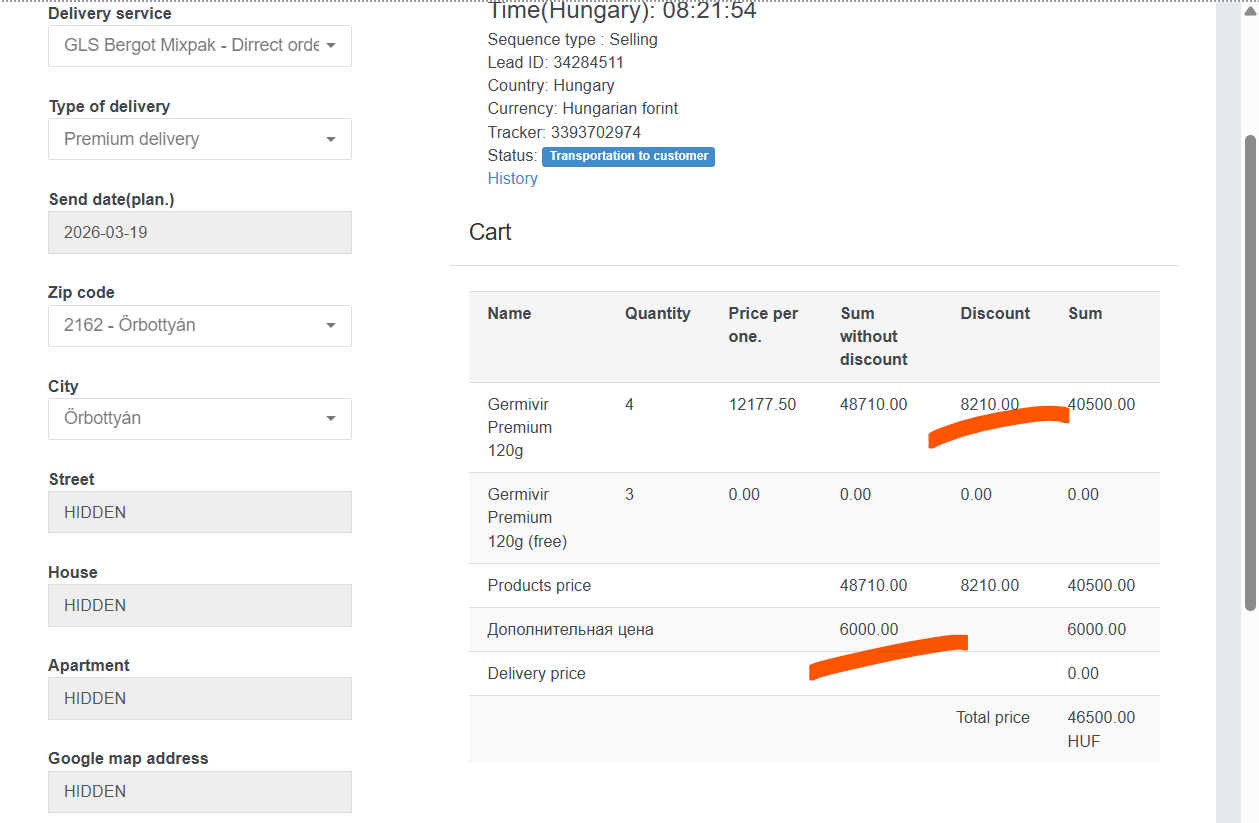Select the Lead ID: 34284511 text
The height and width of the screenshot is (823, 1259).
555,62
